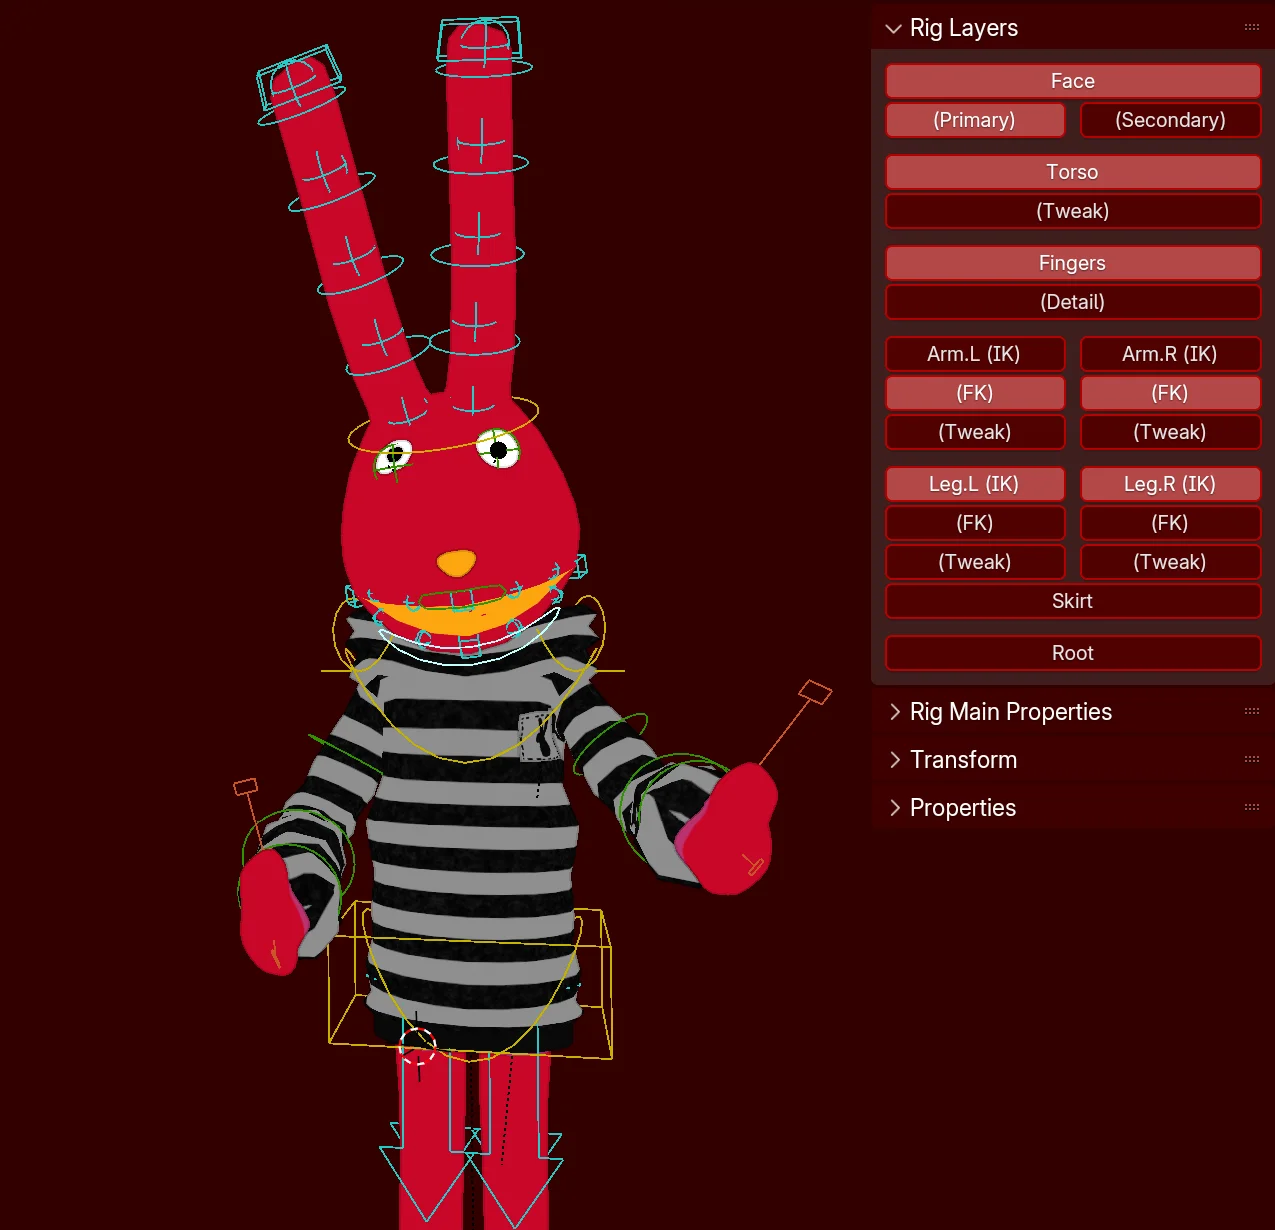Show the Face rig layer

pos(1072,81)
